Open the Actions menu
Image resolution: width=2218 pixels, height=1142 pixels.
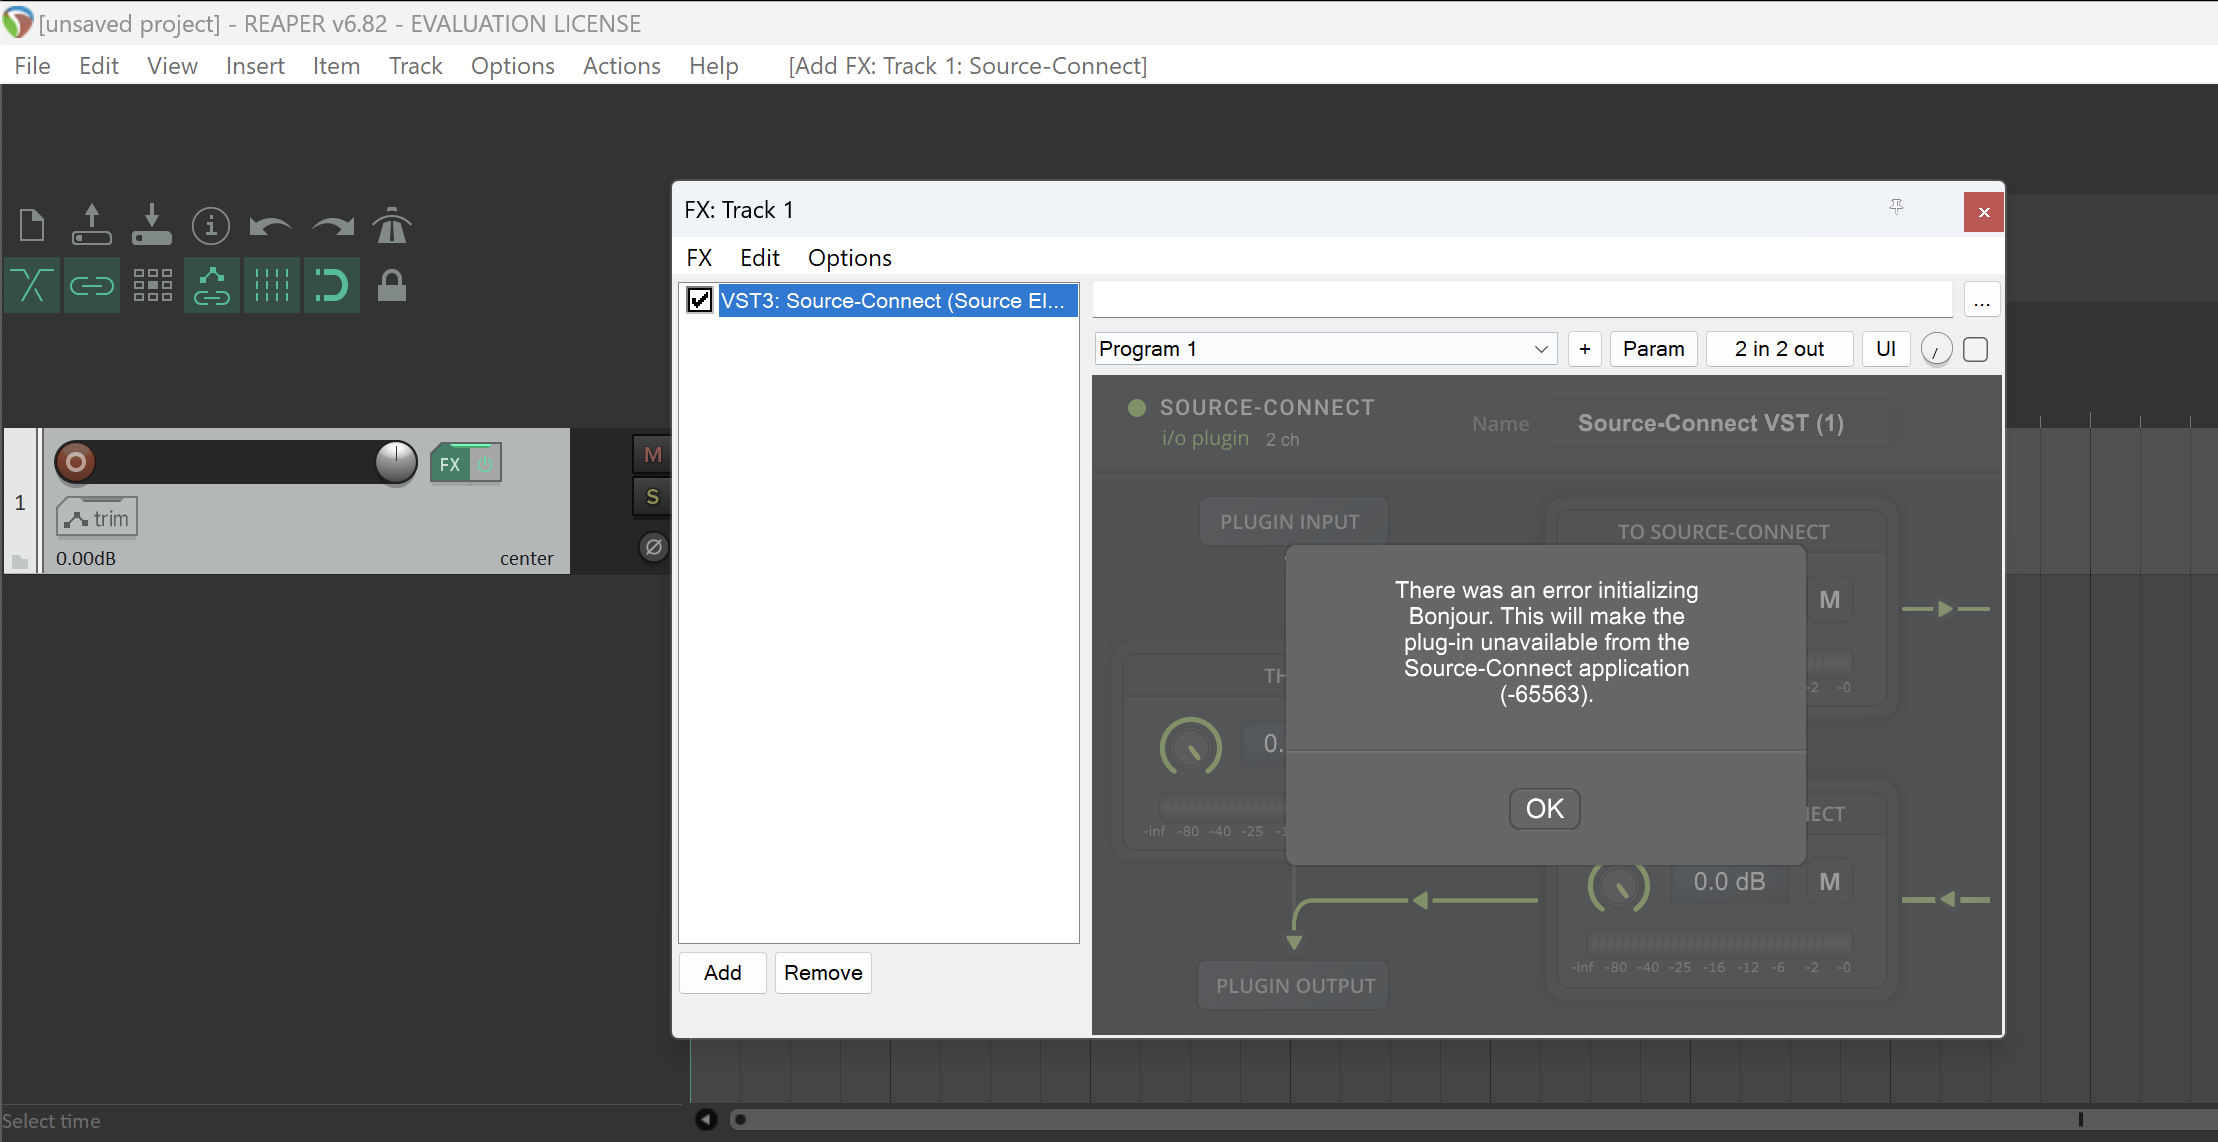(x=621, y=66)
